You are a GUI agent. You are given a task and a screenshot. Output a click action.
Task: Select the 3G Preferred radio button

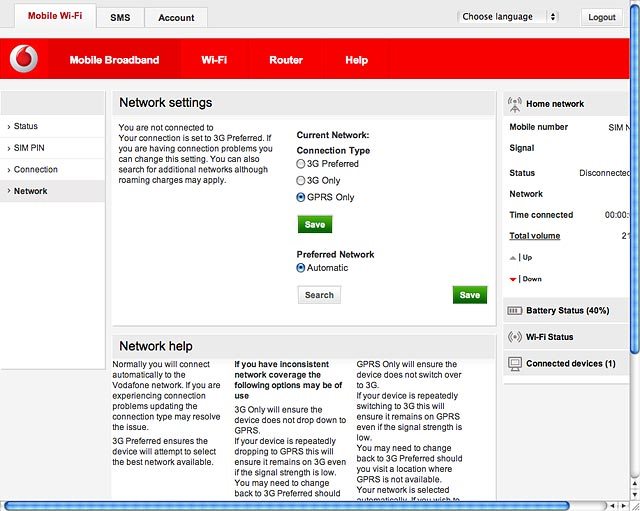pos(301,164)
